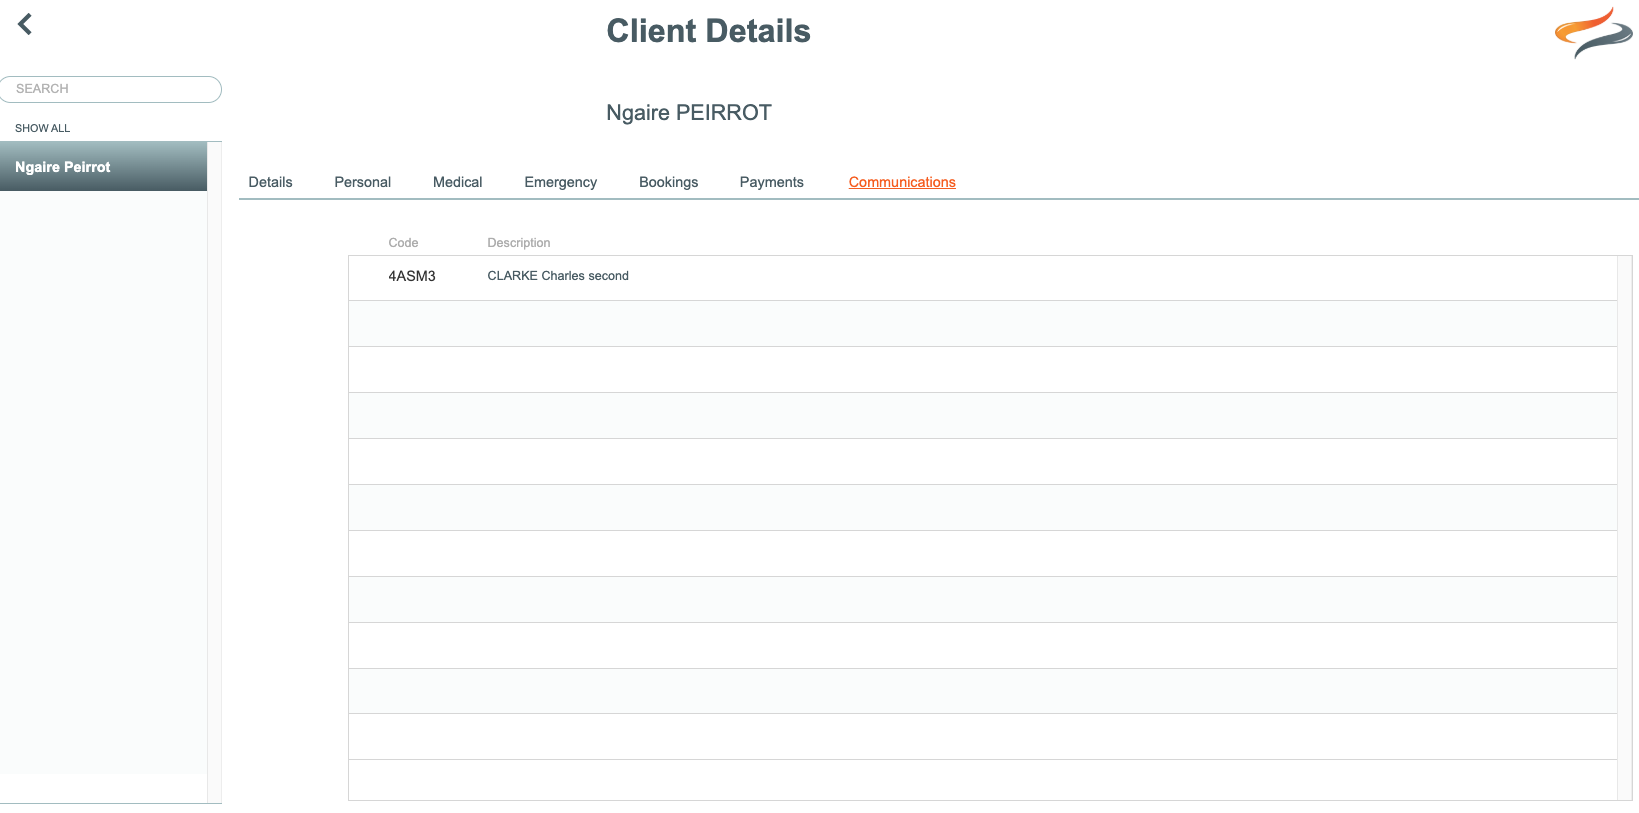Click the orange swoosh logo icon
The image size is (1639, 813).
tap(1593, 33)
